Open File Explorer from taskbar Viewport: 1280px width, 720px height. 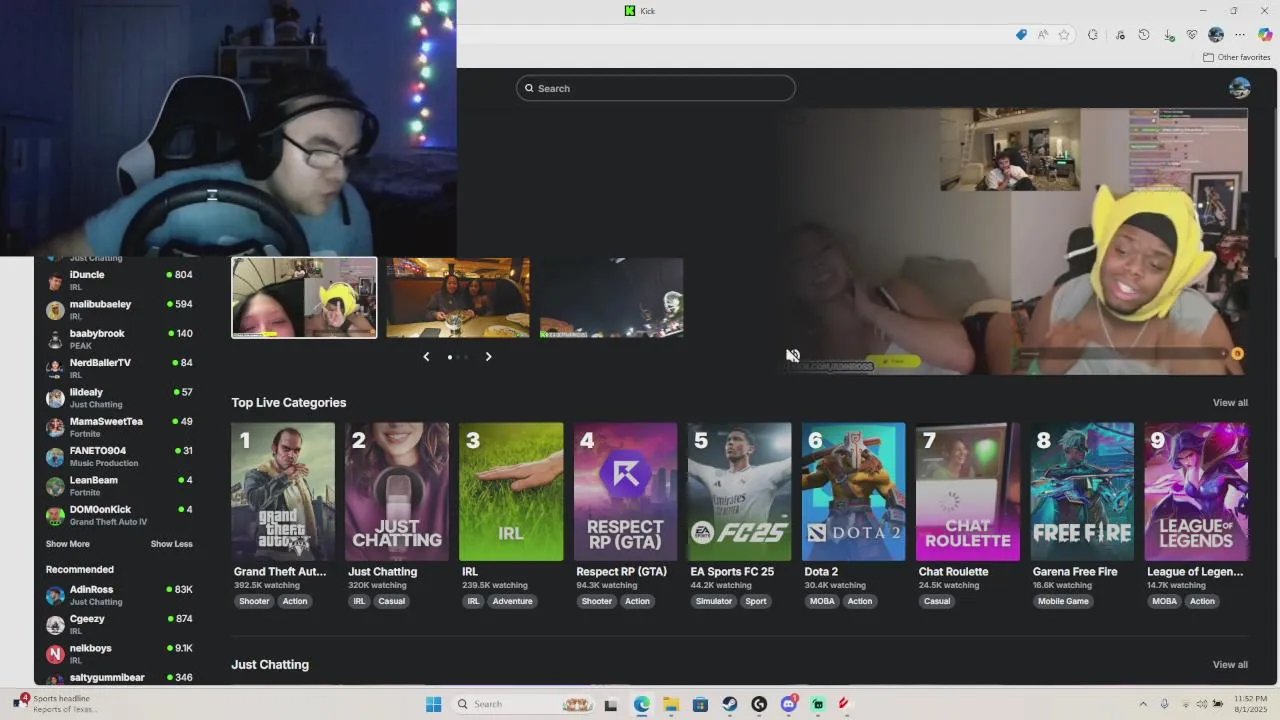[670, 704]
